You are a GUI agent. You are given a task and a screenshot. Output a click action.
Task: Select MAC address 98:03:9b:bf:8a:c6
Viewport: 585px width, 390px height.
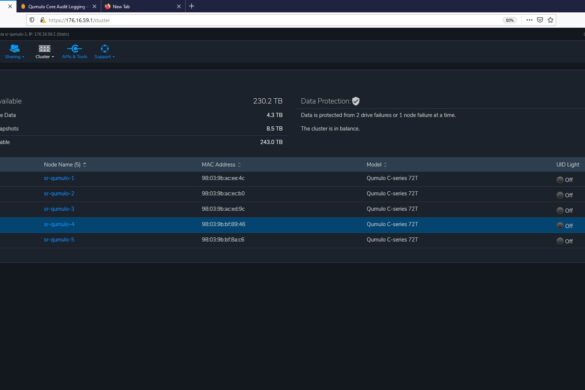point(223,240)
